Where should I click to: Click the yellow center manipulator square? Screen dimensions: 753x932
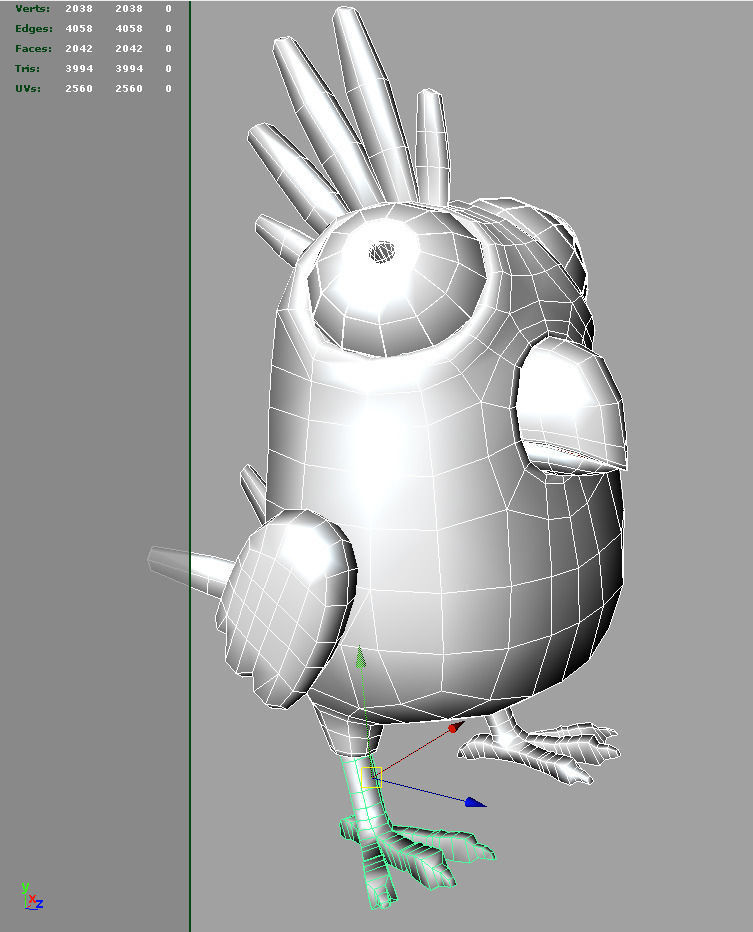pos(371,777)
